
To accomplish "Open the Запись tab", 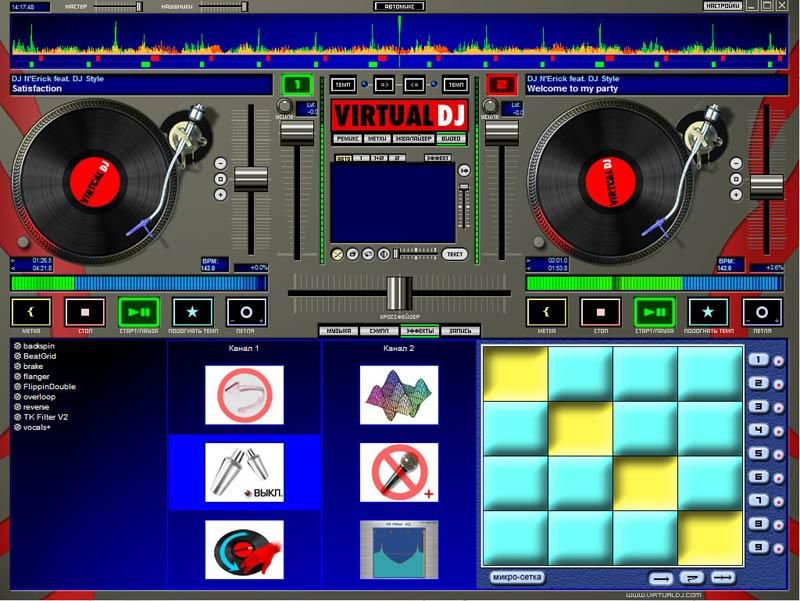I will pyautogui.click(x=460, y=330).
